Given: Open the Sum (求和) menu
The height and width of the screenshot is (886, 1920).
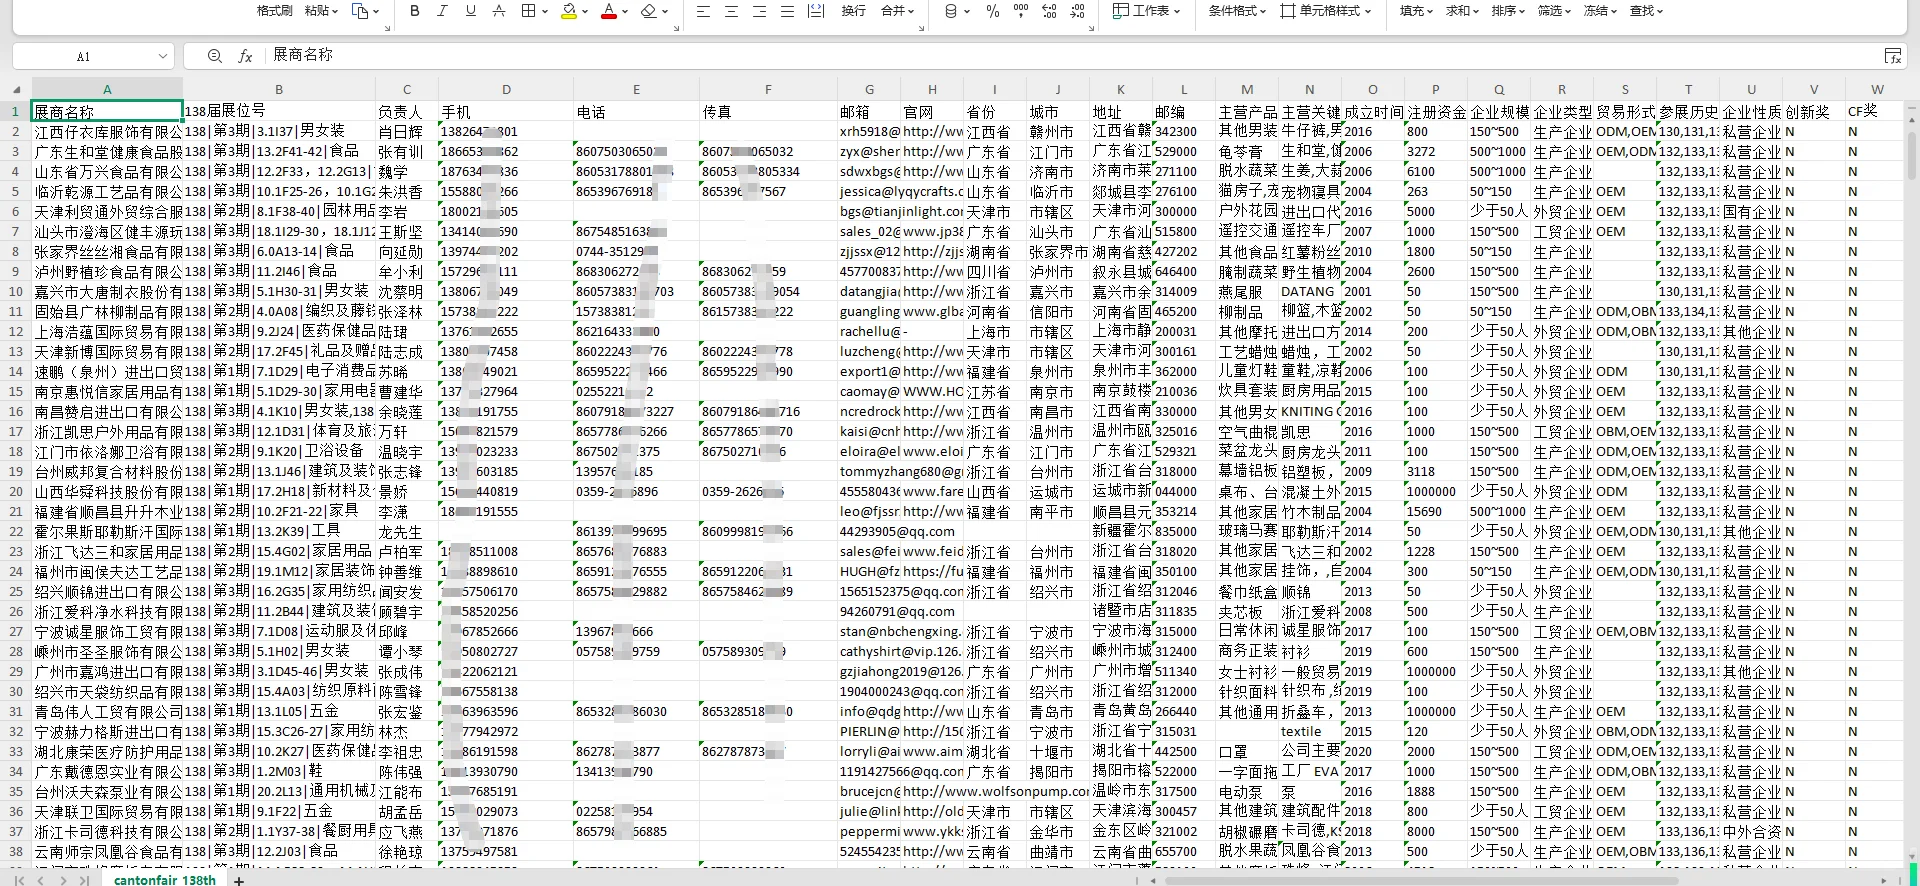Looking at the screenshot, I should tap(1463, 11).
